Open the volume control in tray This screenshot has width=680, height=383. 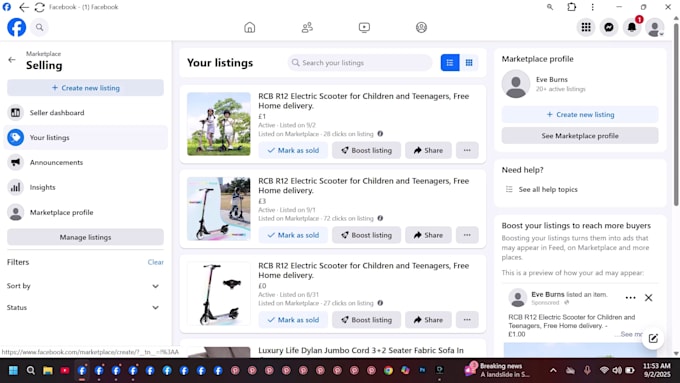coord(617,370)
